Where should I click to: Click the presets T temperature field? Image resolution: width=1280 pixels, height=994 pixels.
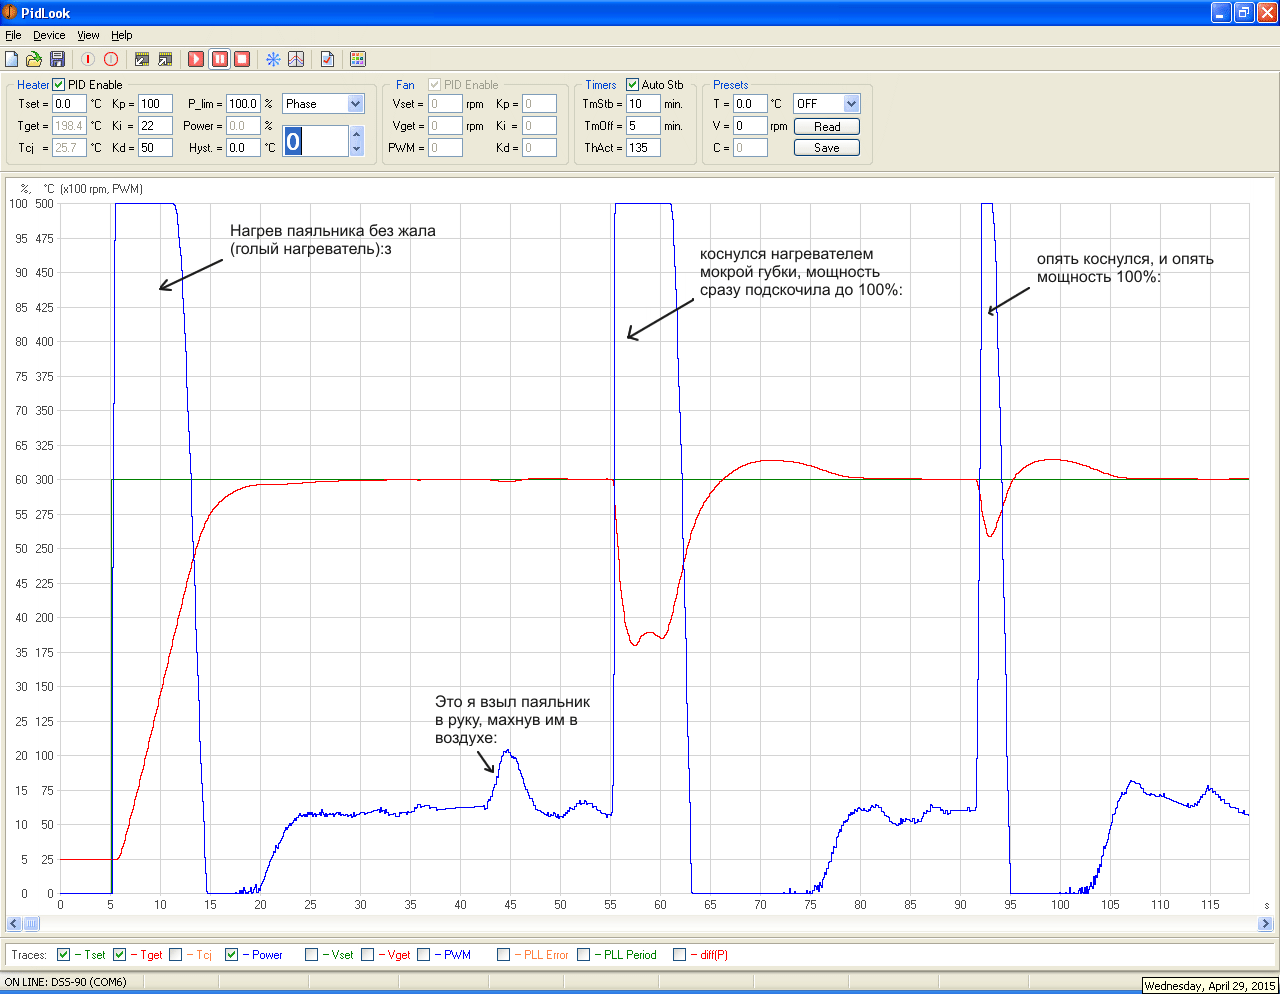(750, 104)
